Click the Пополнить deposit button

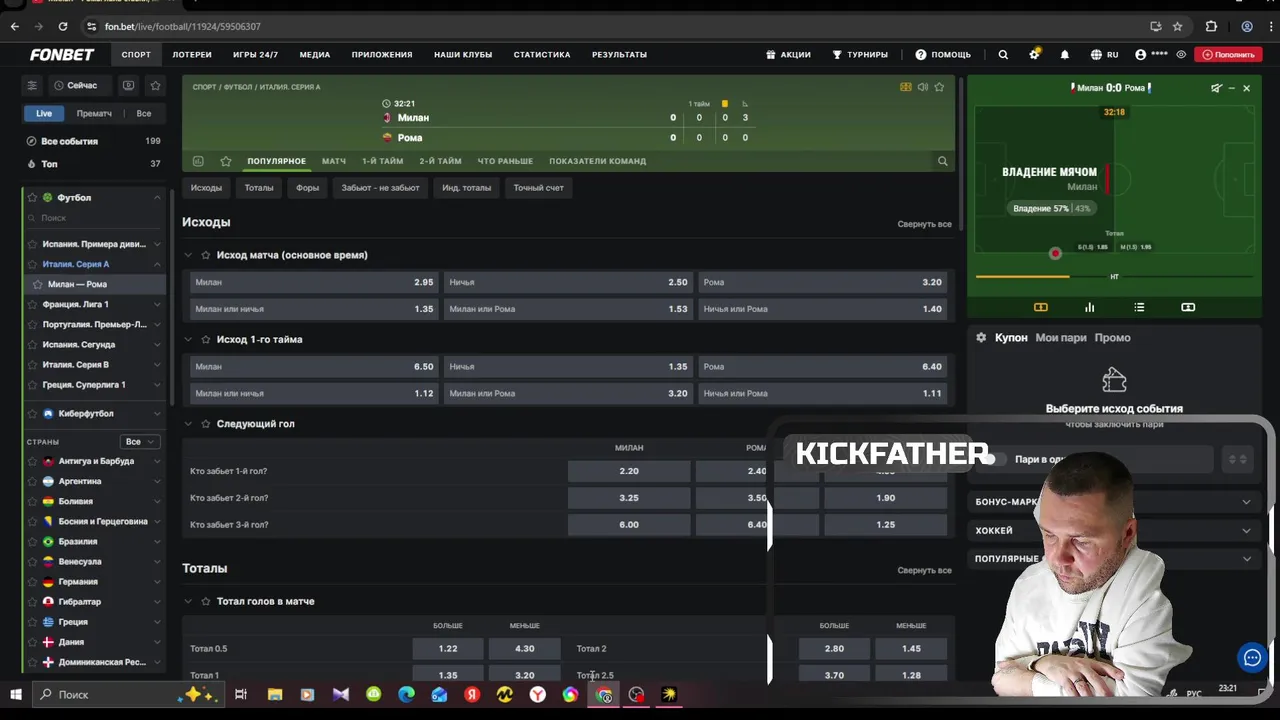pos(1229,55)
